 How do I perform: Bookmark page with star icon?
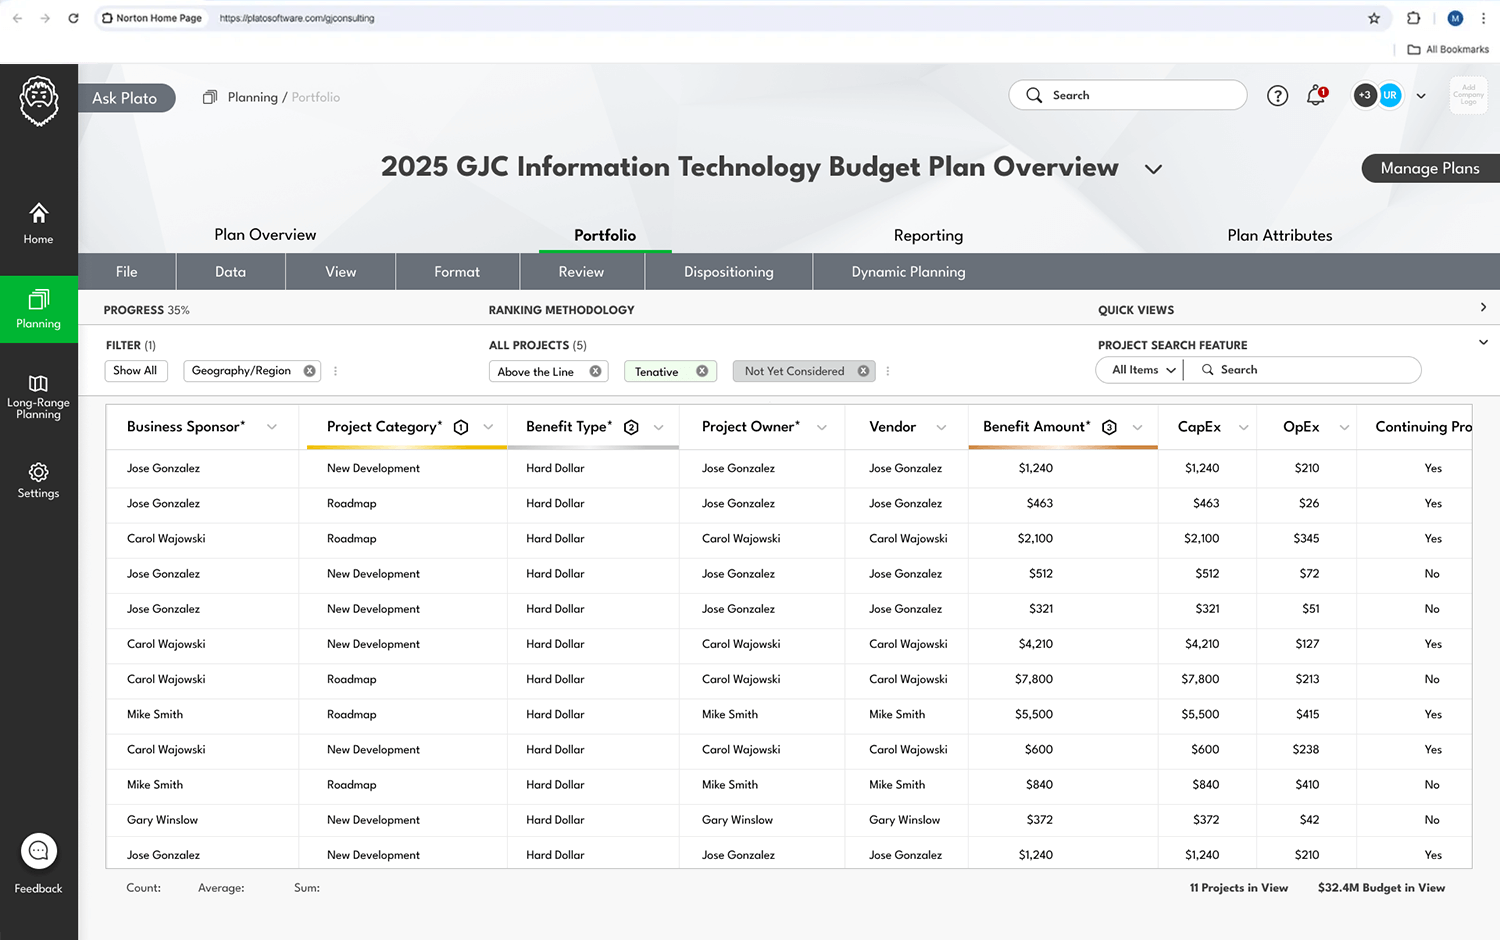click(1374, 18)
